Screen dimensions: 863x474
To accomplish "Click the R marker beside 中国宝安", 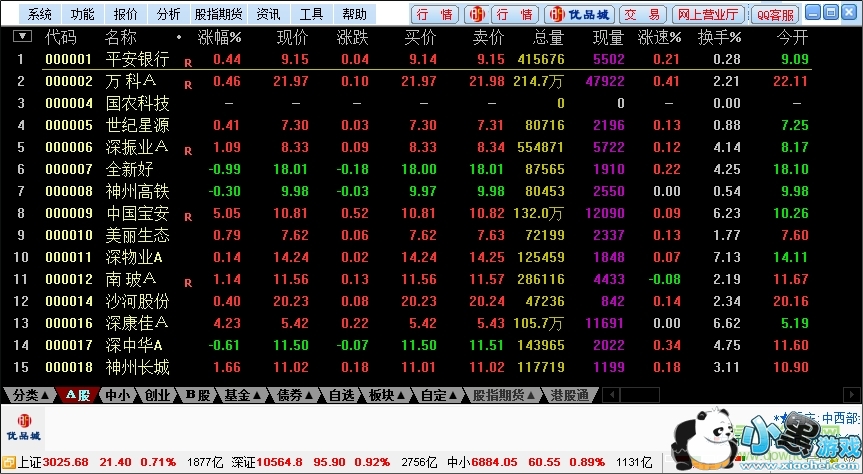I will pyautogui.click(x=188, y=217).
